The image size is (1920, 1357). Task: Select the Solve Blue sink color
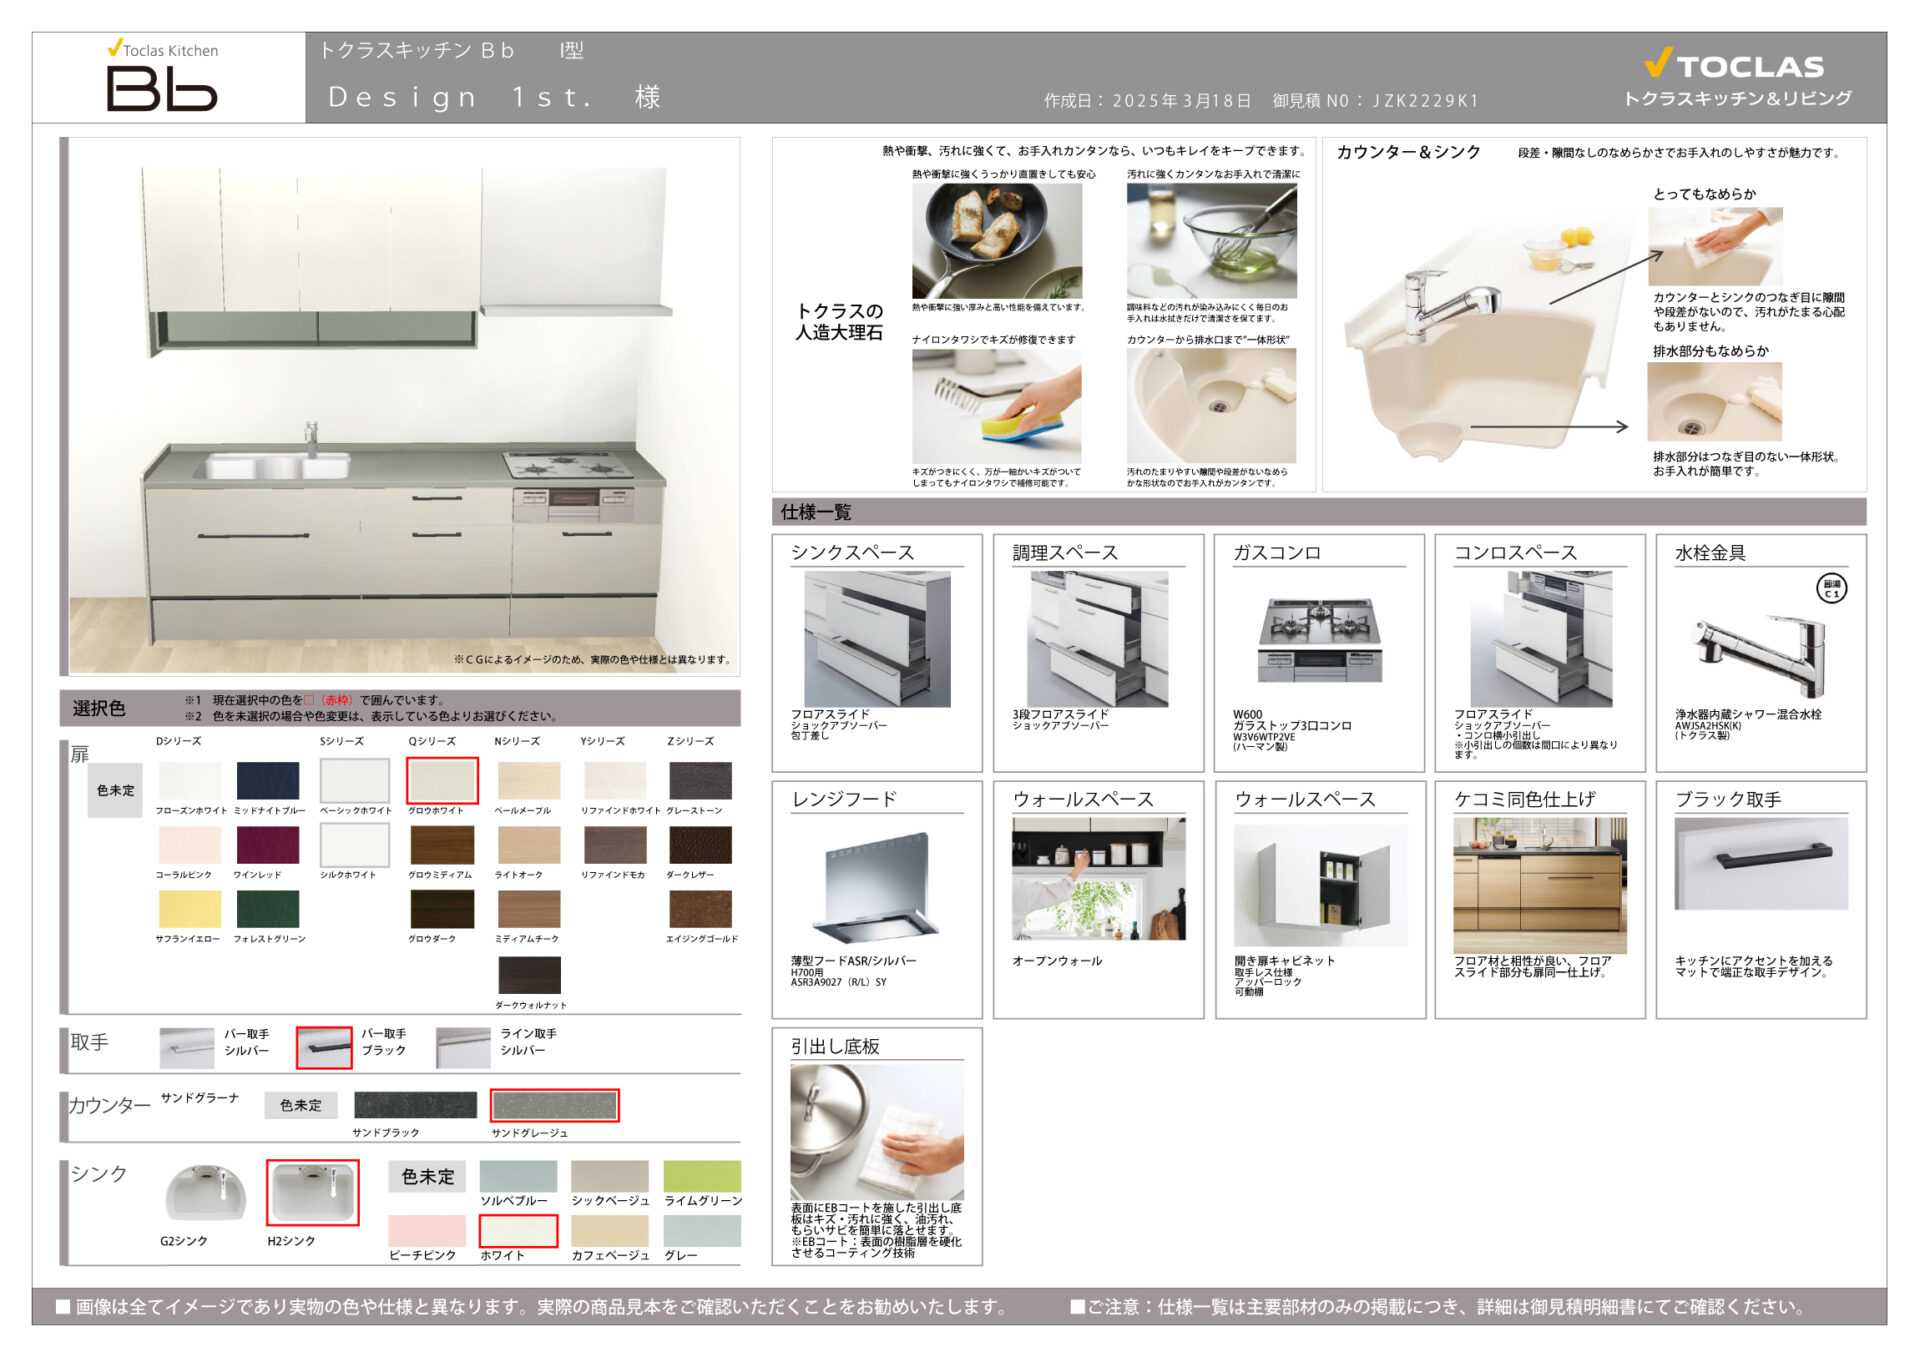[518, 1176]
